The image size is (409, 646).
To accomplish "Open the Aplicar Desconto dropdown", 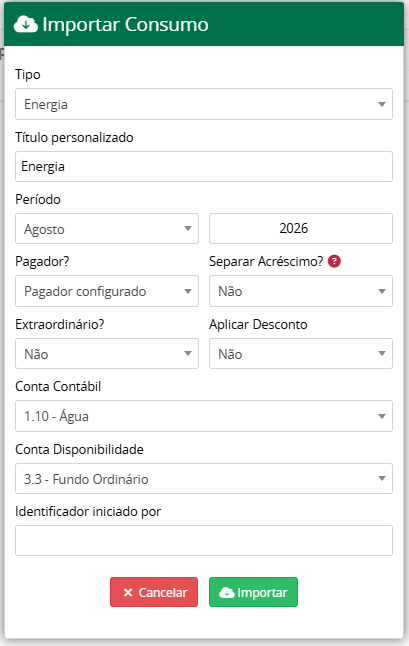I will pyautogui.click(x=301, y=353).
